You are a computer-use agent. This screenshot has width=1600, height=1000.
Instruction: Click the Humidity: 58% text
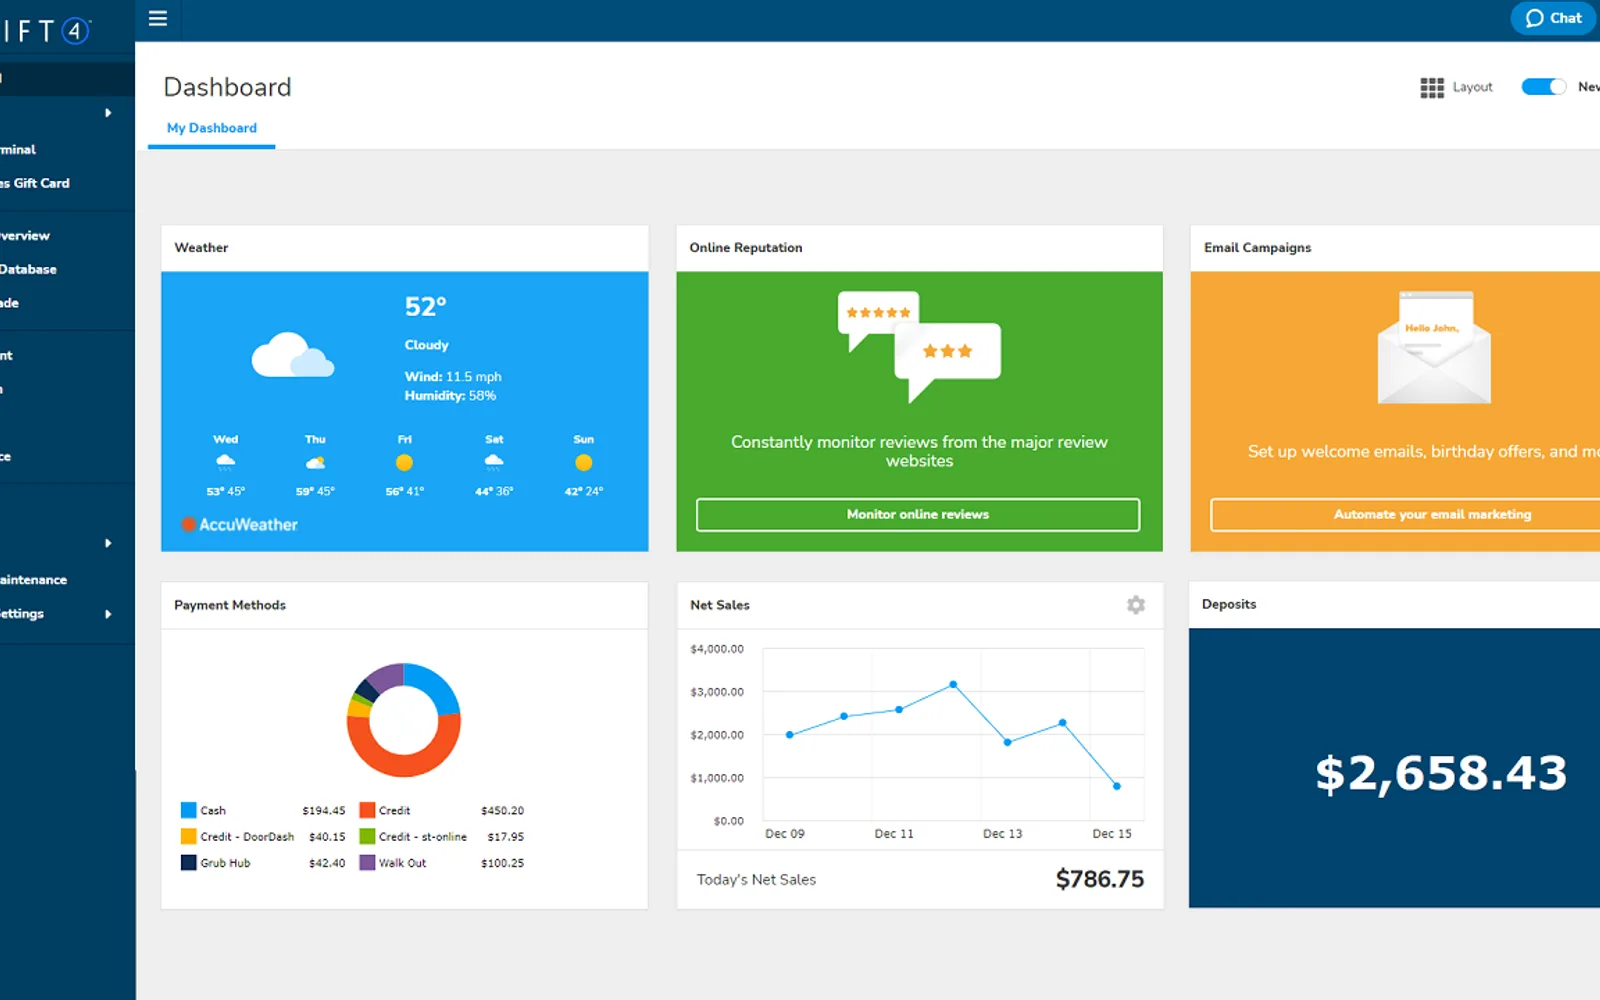pos(450,396)
